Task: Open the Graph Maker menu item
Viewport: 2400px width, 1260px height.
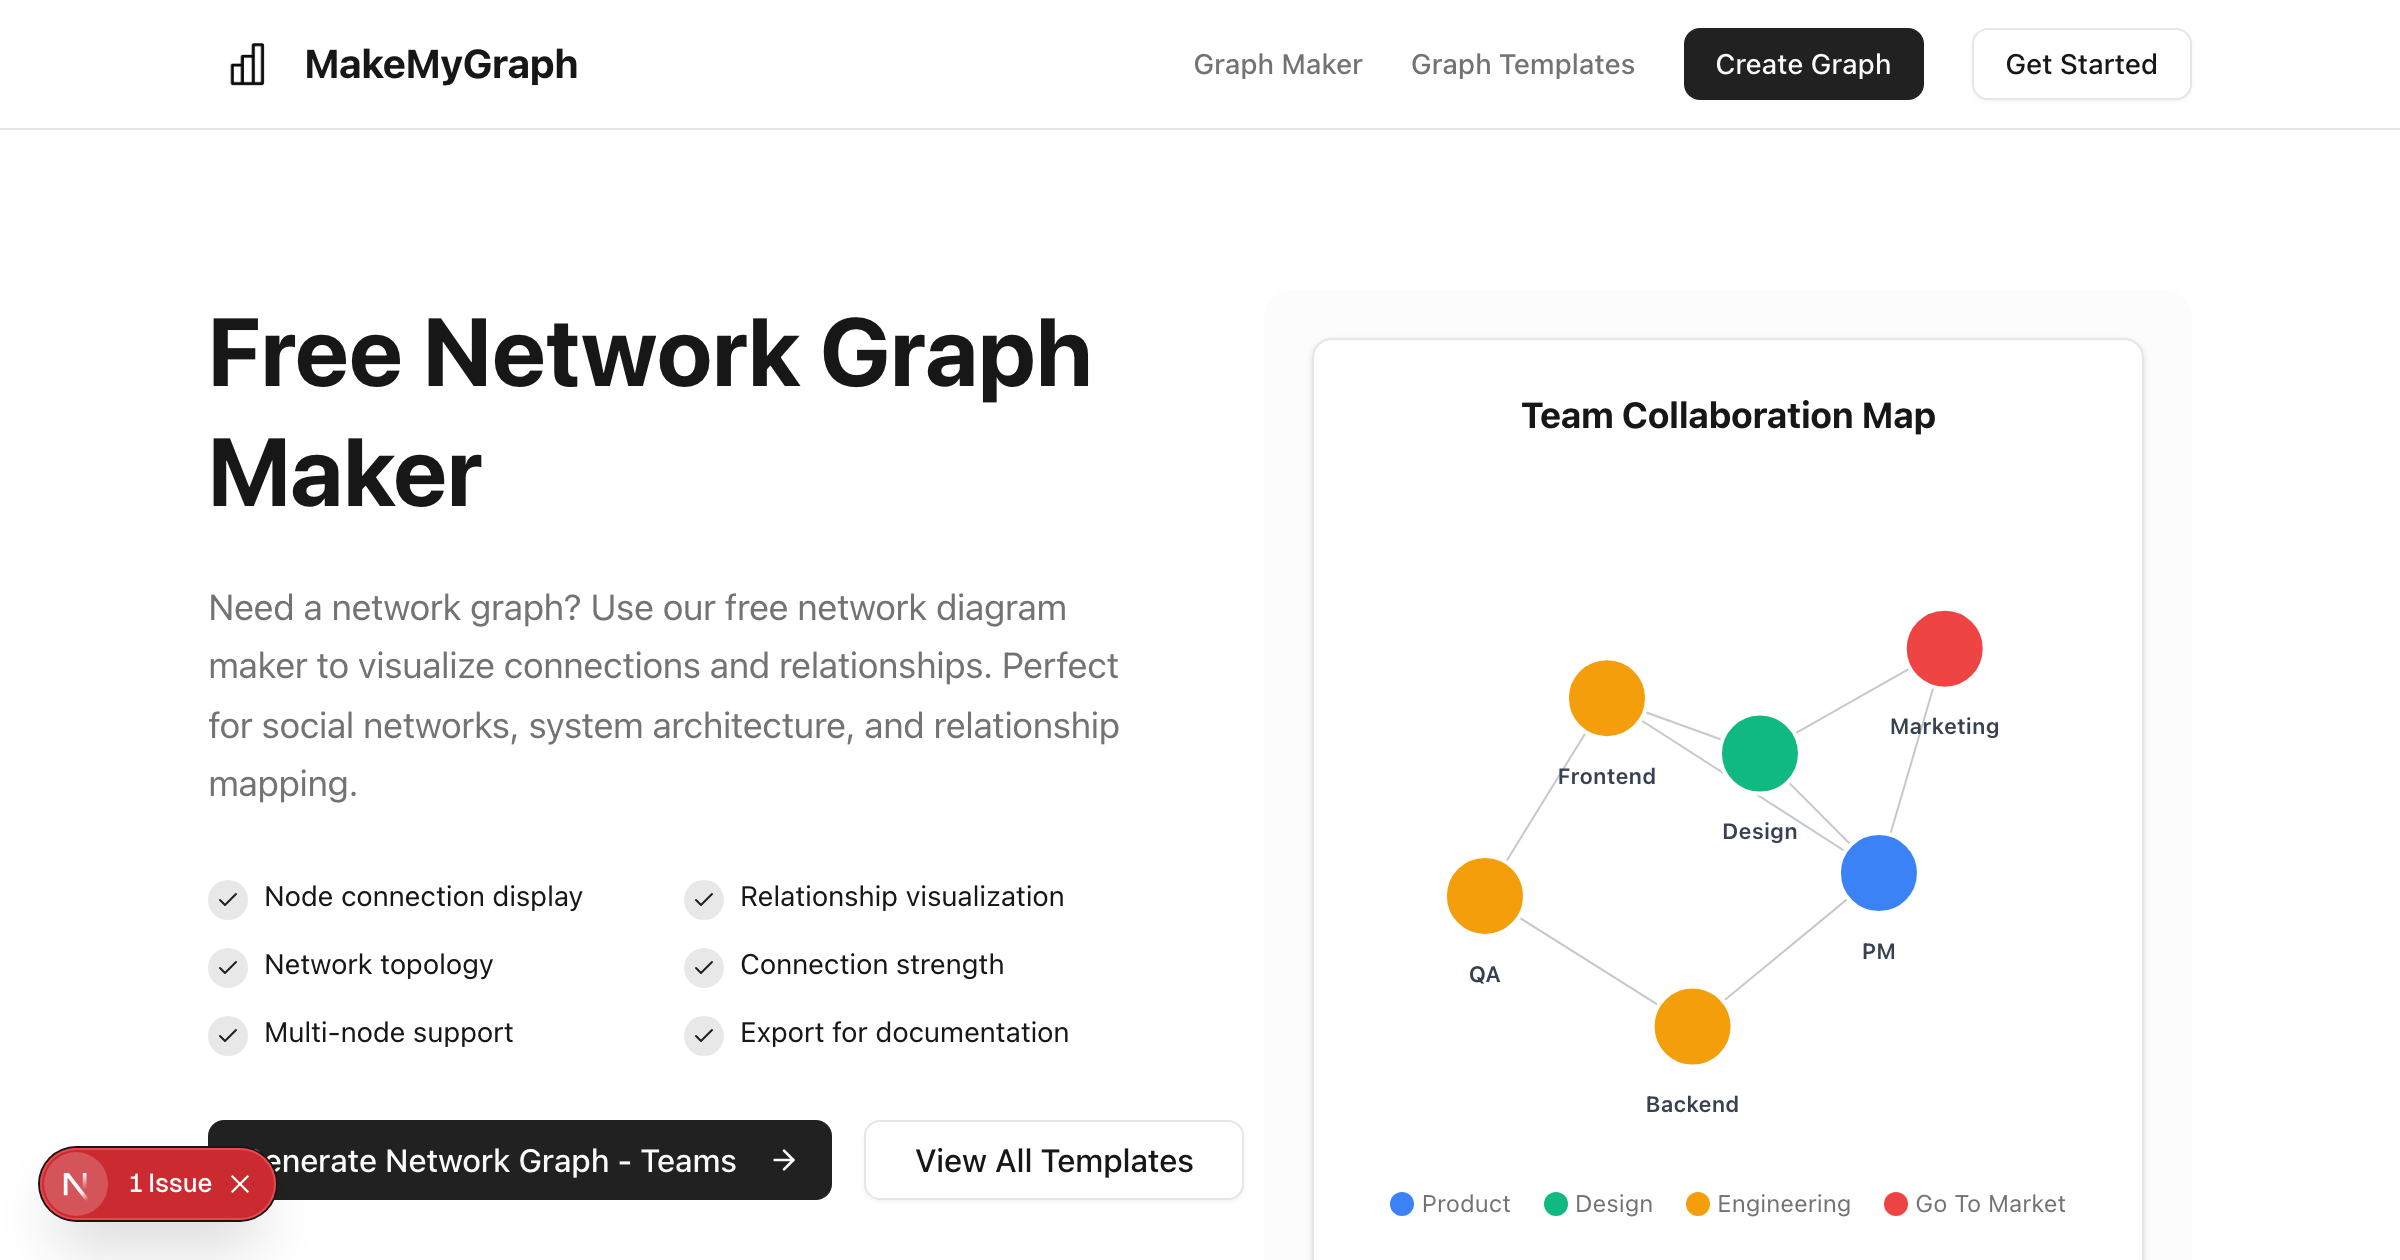Action: pos(1277,64)
